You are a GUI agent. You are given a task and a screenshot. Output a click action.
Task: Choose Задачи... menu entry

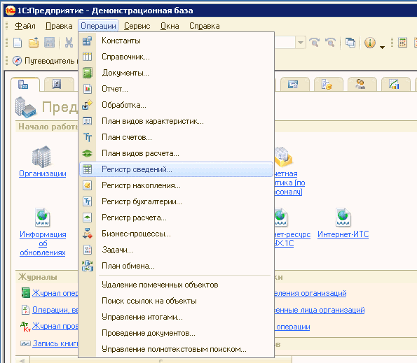pos(176,250)
